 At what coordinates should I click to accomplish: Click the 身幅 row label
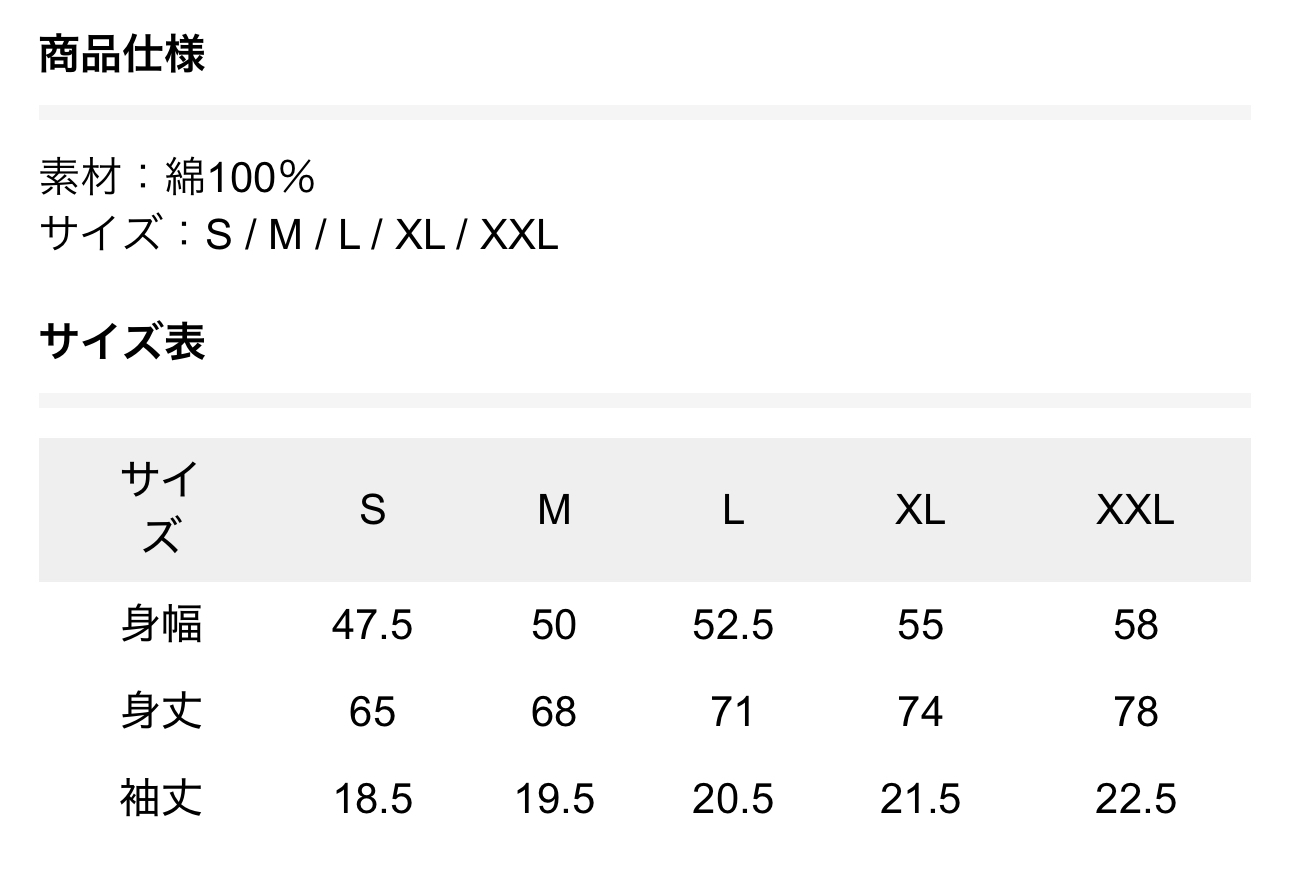[161, 624]
